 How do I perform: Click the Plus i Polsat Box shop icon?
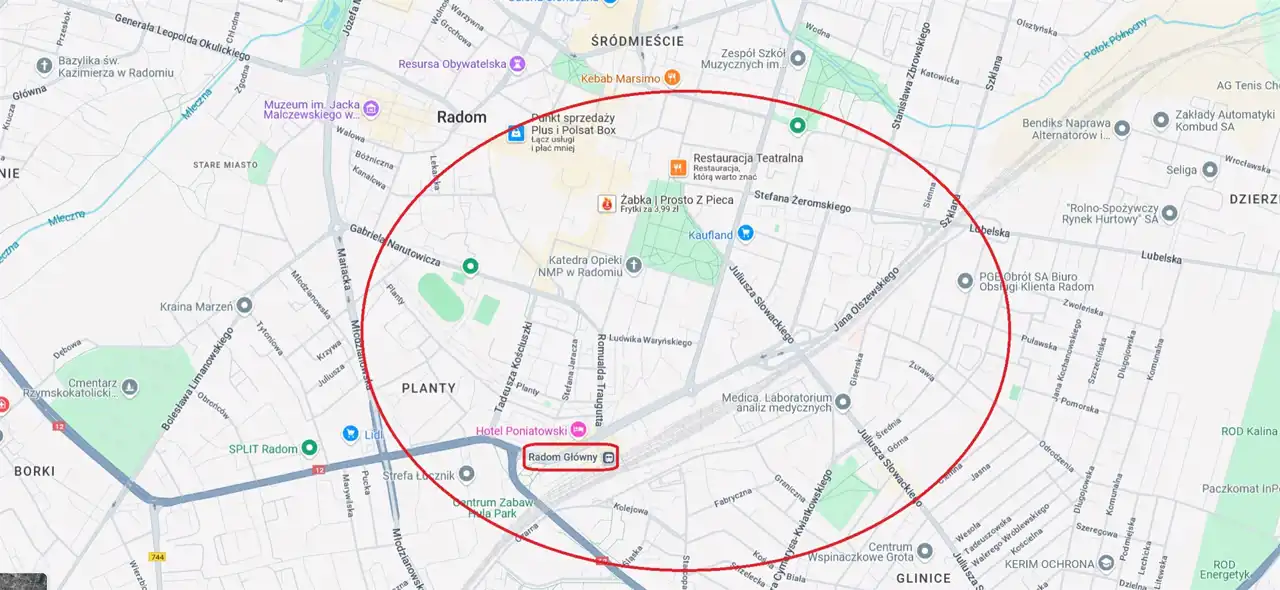pos(516,132)
